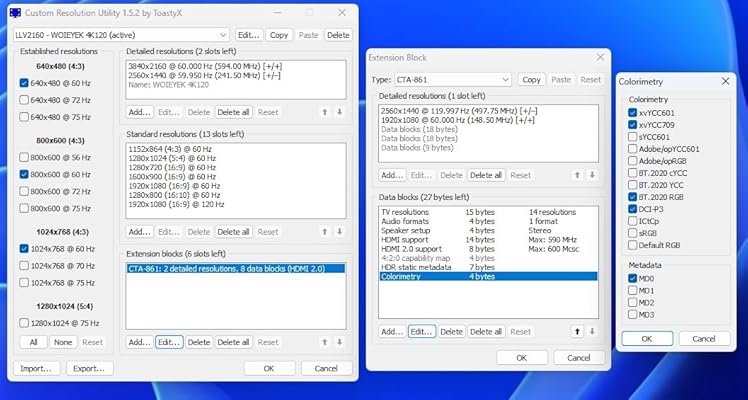Select Speaker setup data block row

point(488,230)
